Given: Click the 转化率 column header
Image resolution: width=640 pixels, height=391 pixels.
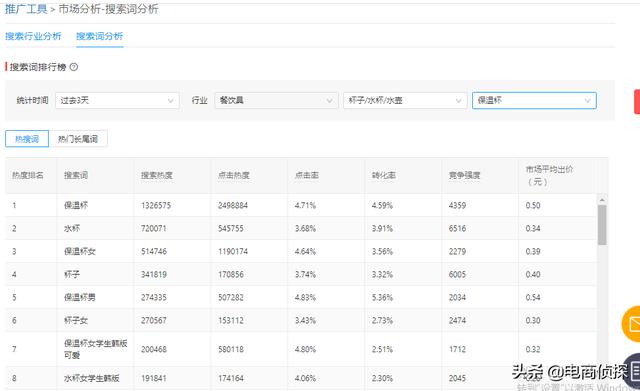Looking at the screenshot, I should [x=384, y=176].
